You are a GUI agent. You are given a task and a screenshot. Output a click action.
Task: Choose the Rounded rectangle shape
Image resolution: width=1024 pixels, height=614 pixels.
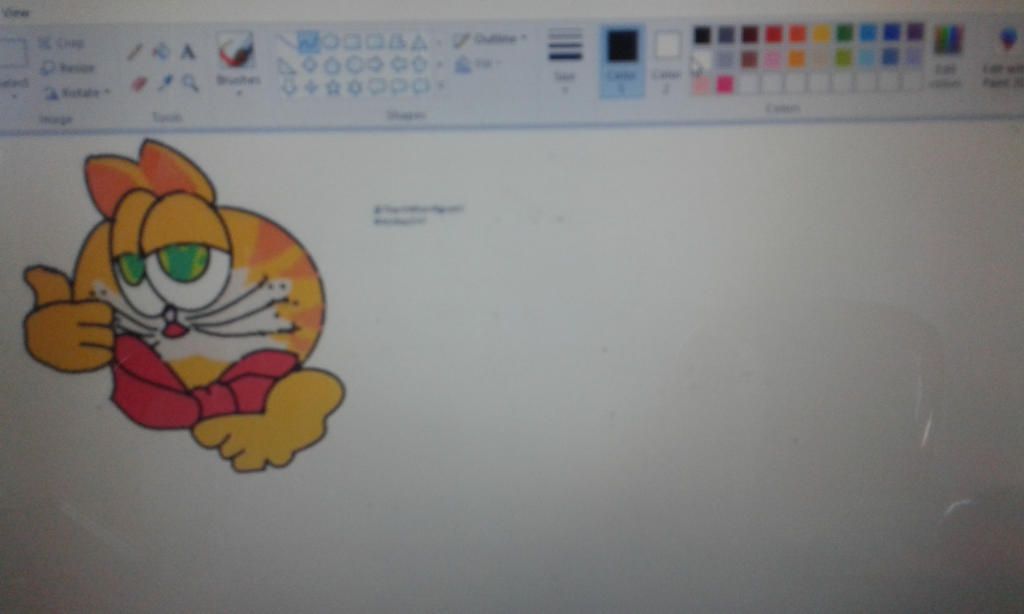coord(375,42)
